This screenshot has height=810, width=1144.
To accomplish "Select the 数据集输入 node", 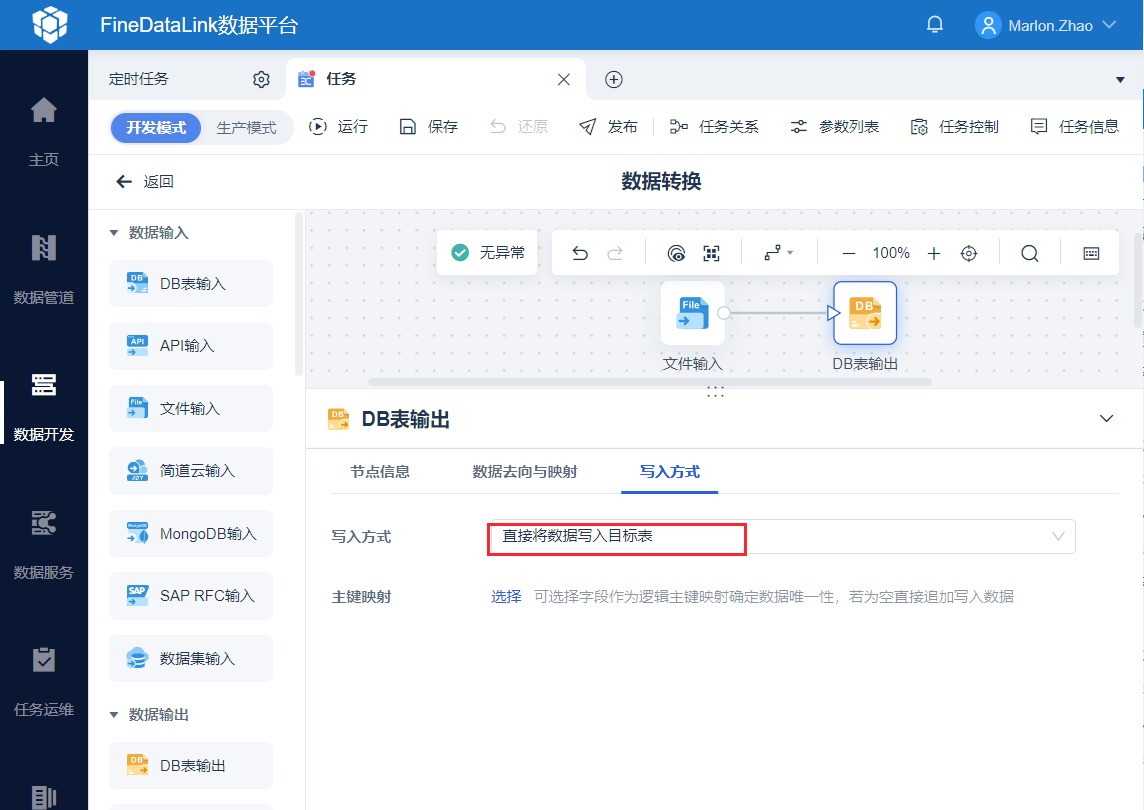I will point(191,659).
